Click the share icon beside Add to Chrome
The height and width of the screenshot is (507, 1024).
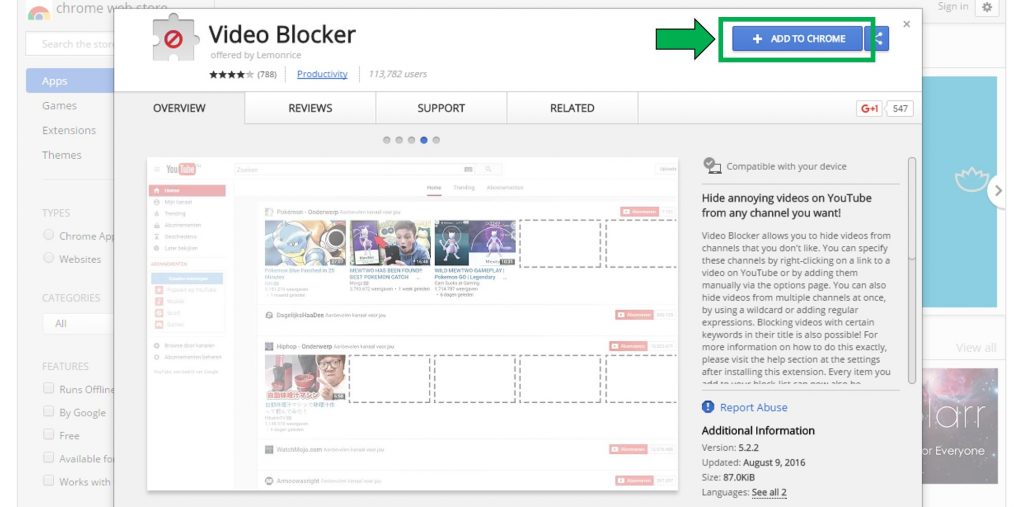(878, 39)
